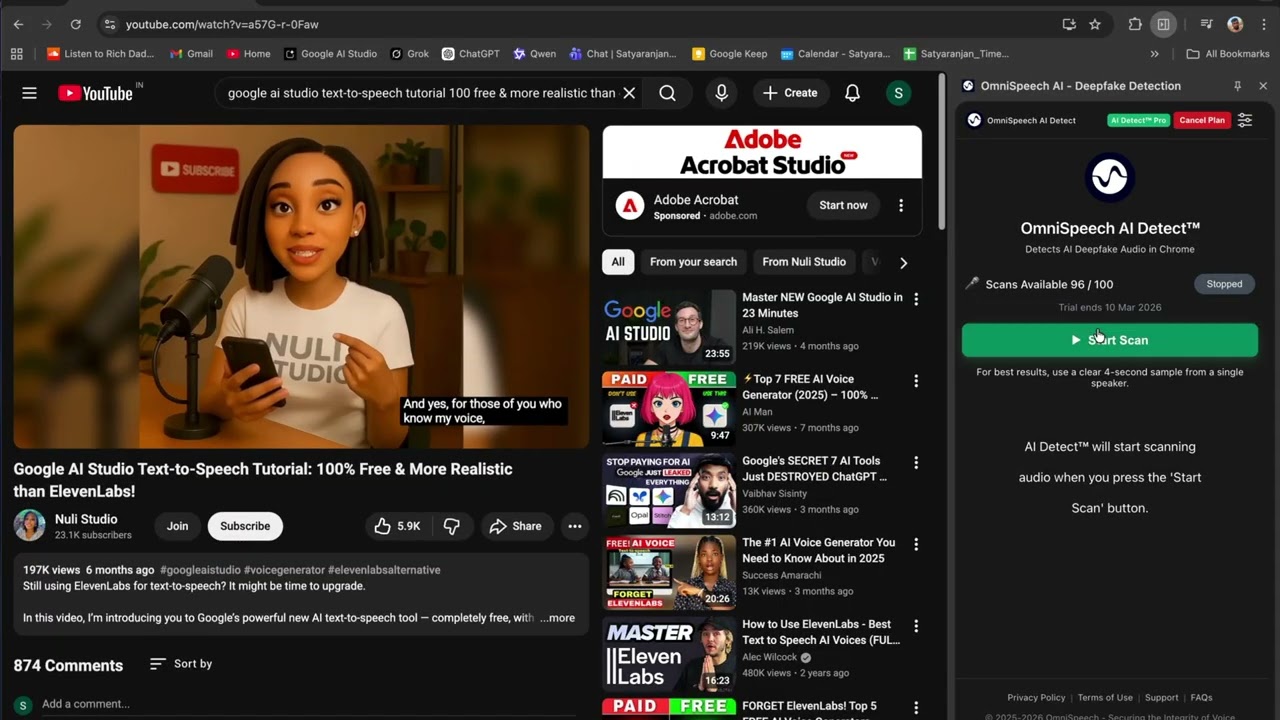Open Gmail bookmark
The width and height of the screenshot is (1280, 720).
191,54
